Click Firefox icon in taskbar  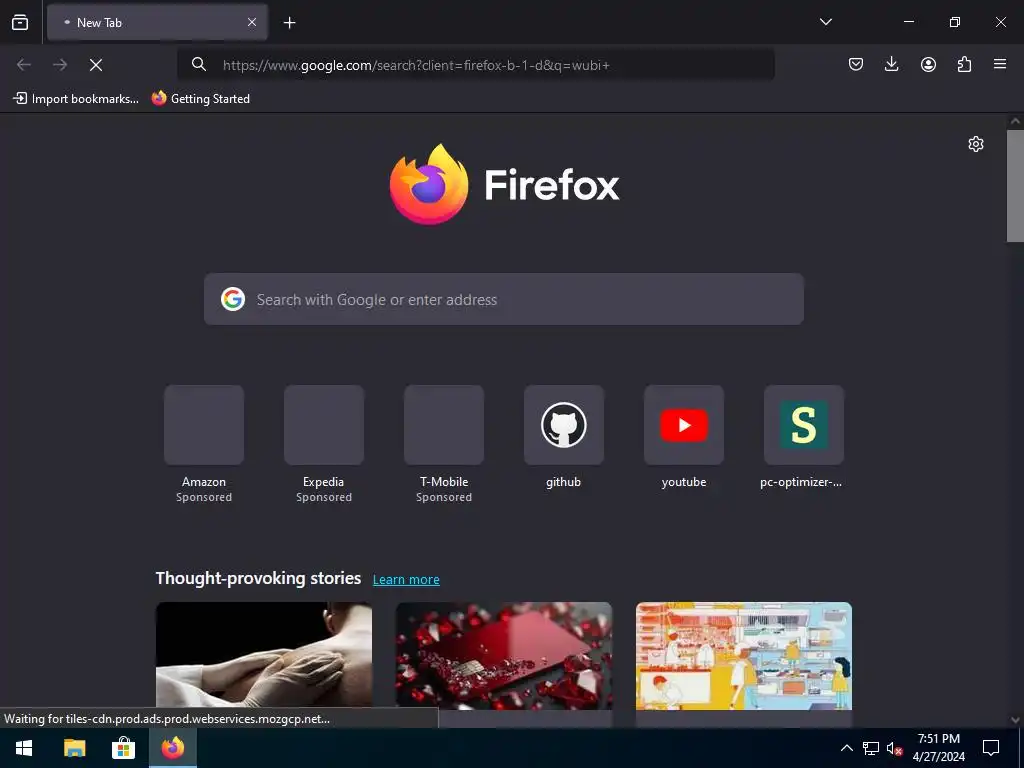coord(173,748)
